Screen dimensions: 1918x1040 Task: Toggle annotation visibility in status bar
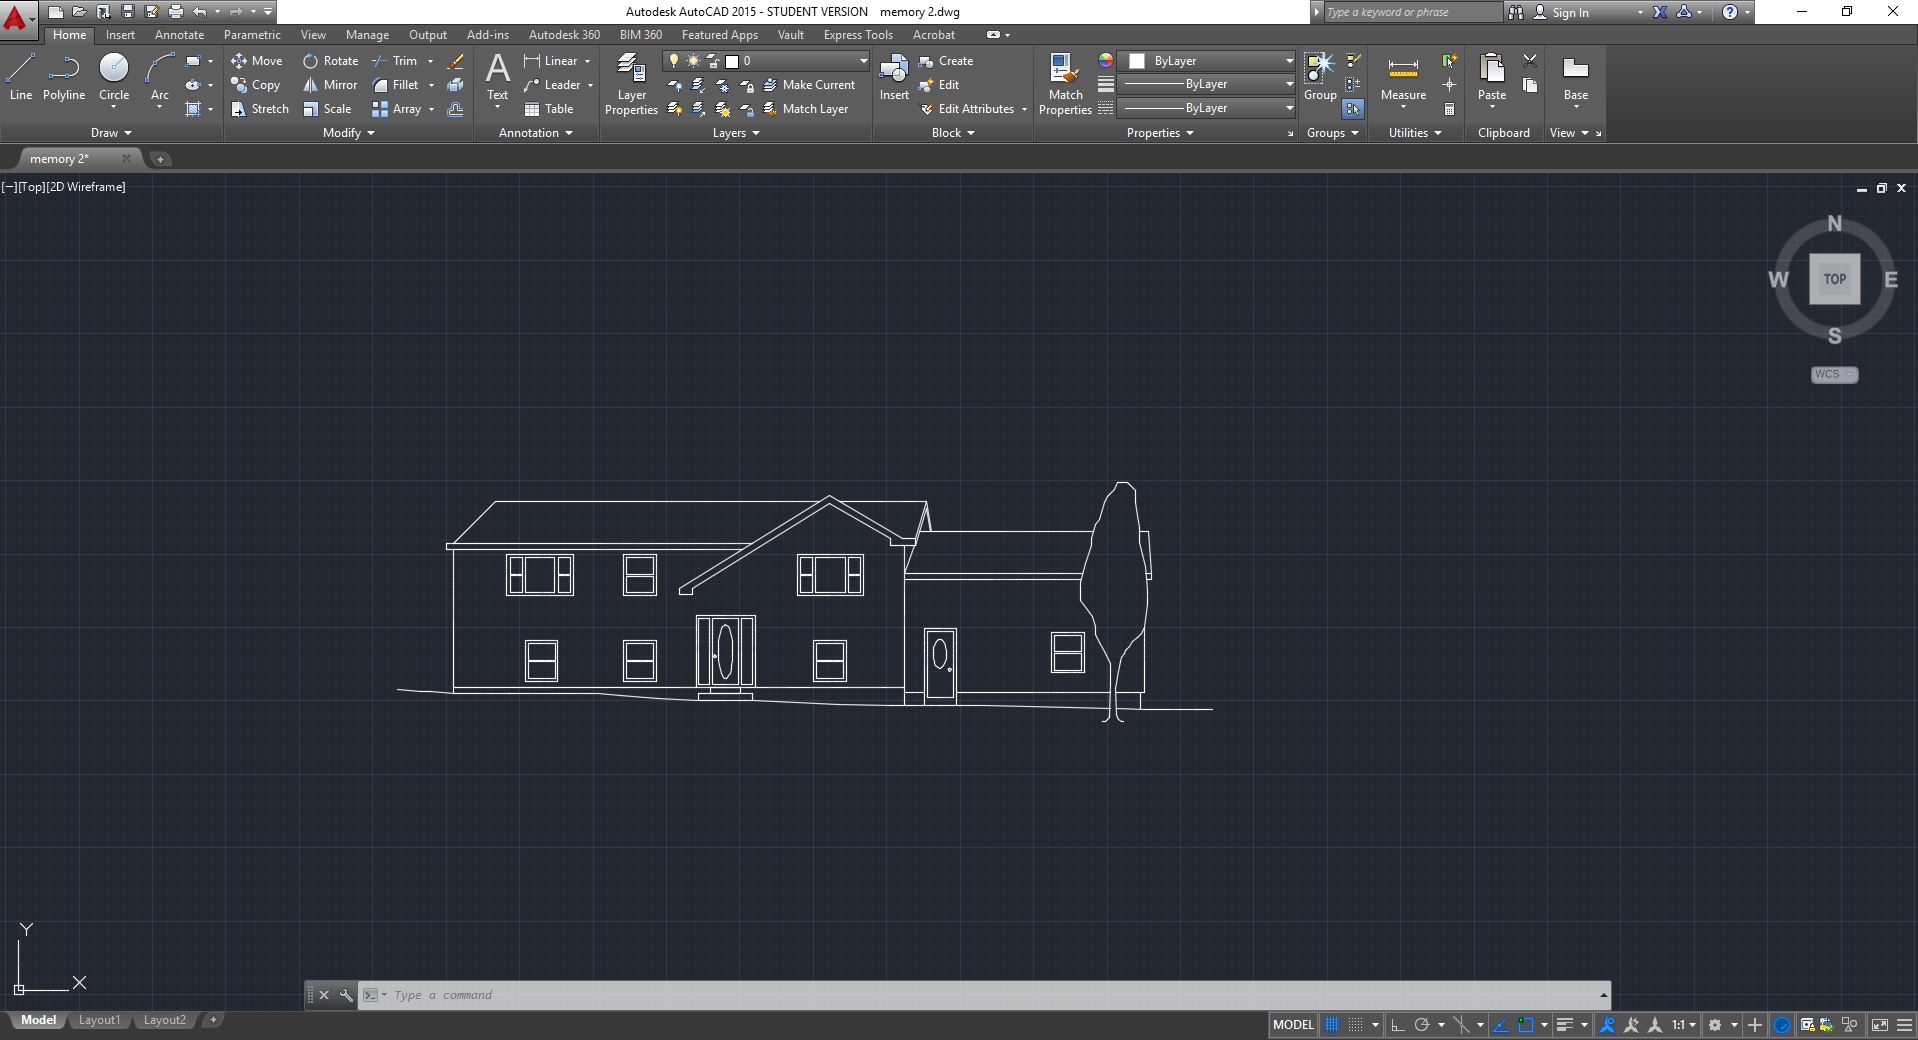[x=1607, y=1025]
